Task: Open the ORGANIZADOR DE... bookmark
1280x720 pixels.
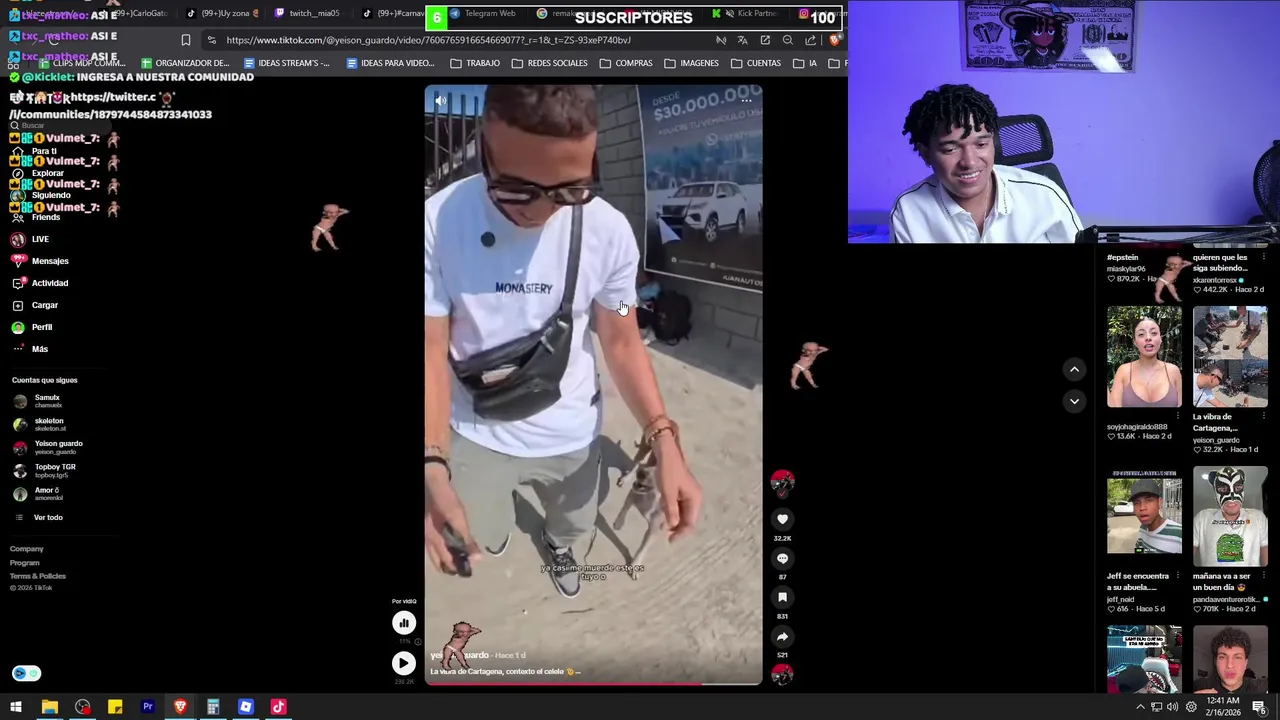Action: [x=185, y=63]
